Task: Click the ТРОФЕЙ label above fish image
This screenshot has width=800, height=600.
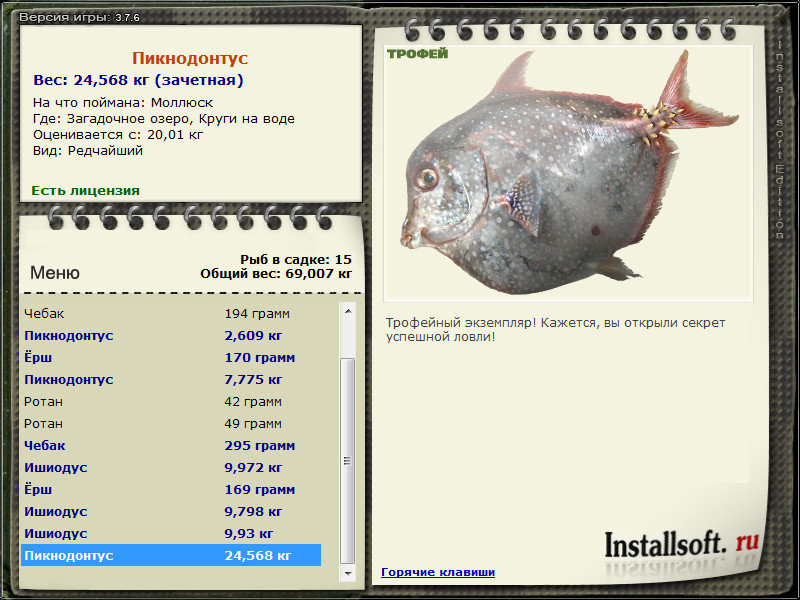Action: coord(417,54)
